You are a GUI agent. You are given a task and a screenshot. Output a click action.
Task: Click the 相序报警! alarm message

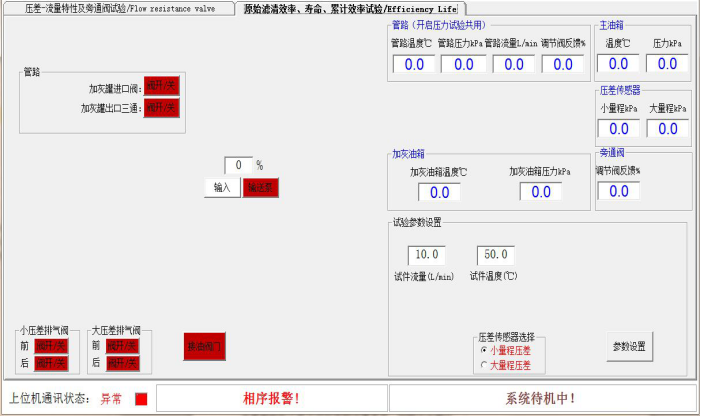pyautogui.click(x=271, y=399)
